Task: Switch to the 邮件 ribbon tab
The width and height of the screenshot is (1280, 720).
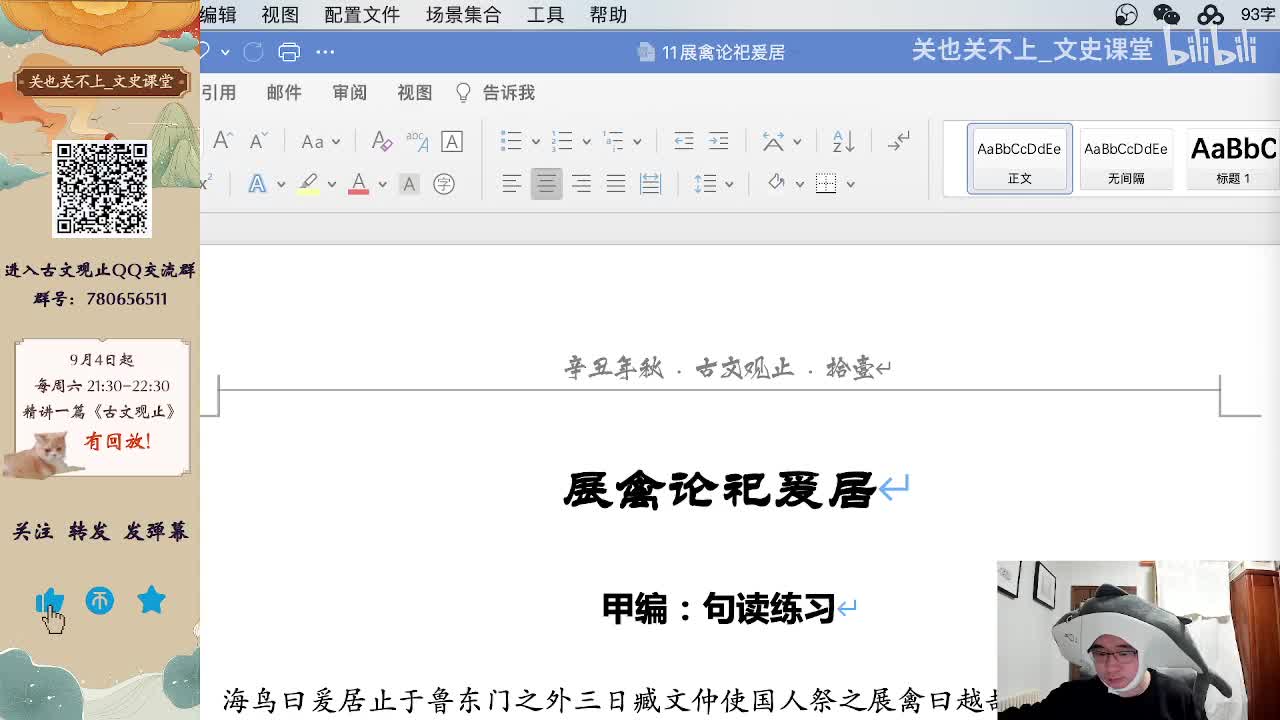Action: pos(284,93)
